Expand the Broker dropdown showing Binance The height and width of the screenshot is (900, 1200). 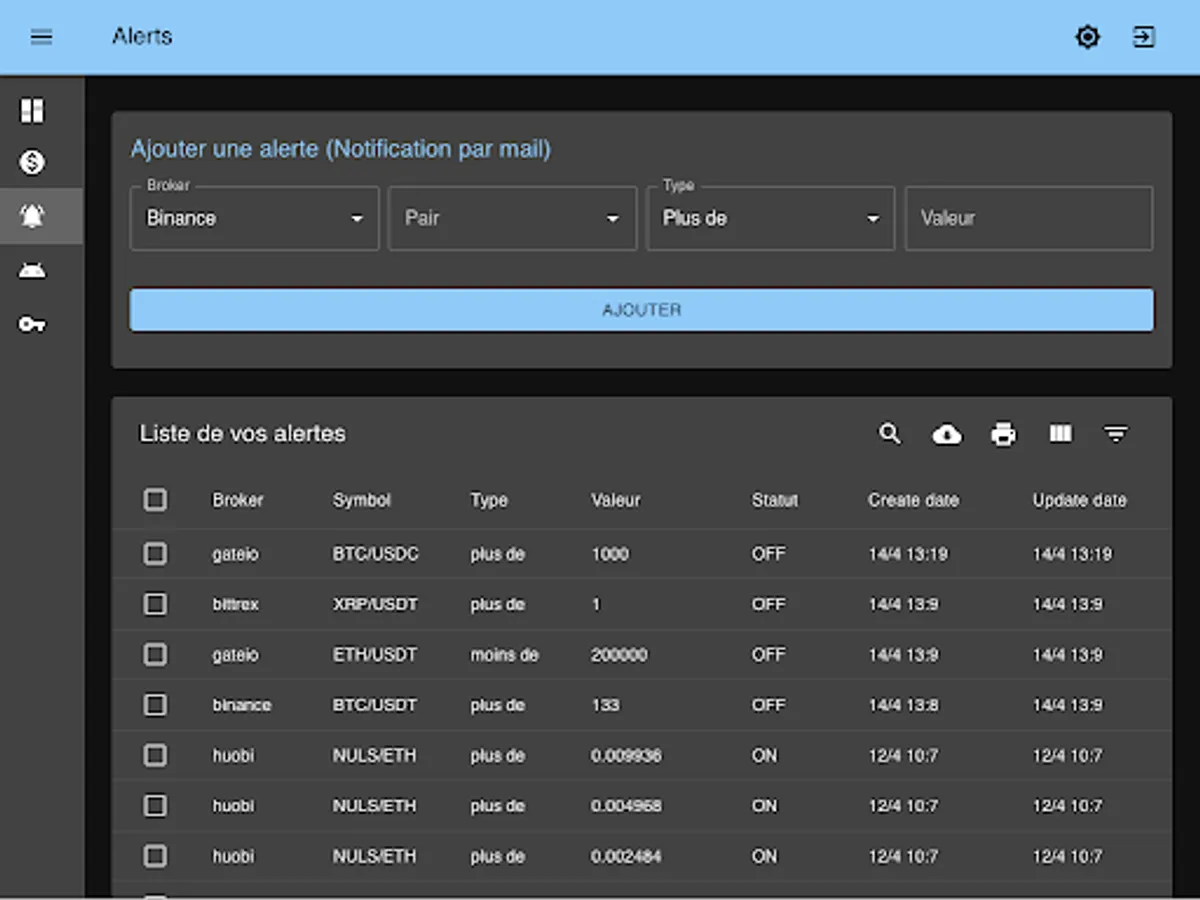coord(254,218)
